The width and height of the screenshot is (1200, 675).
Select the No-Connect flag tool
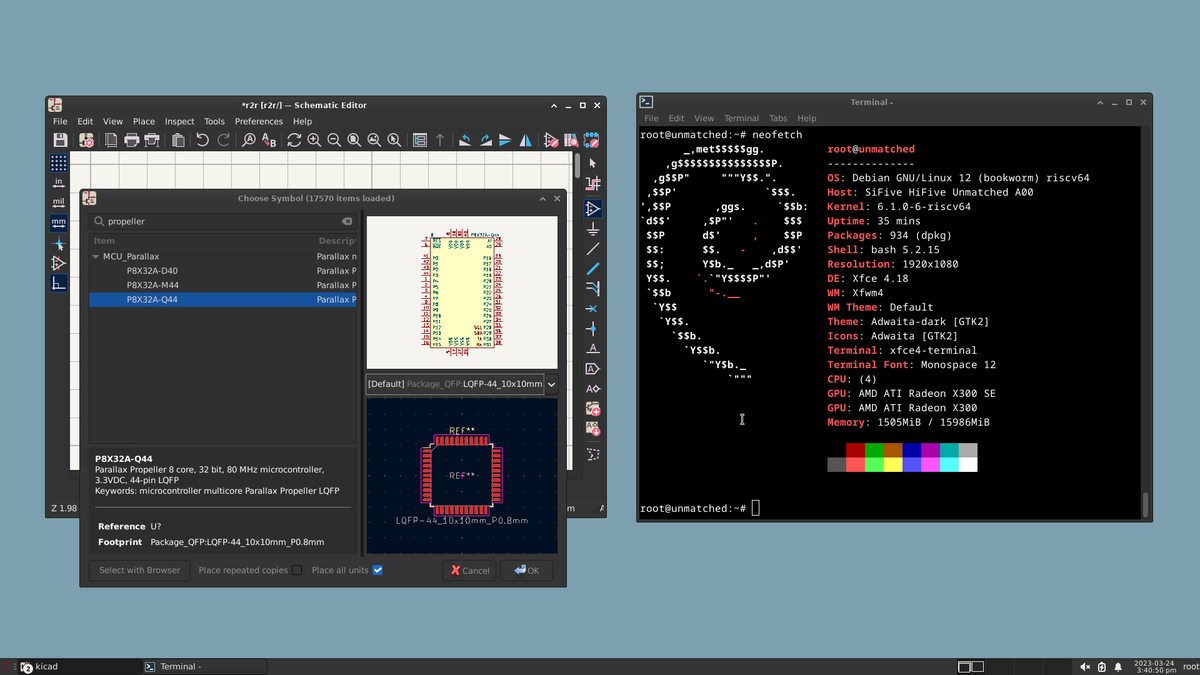[593, 308]
